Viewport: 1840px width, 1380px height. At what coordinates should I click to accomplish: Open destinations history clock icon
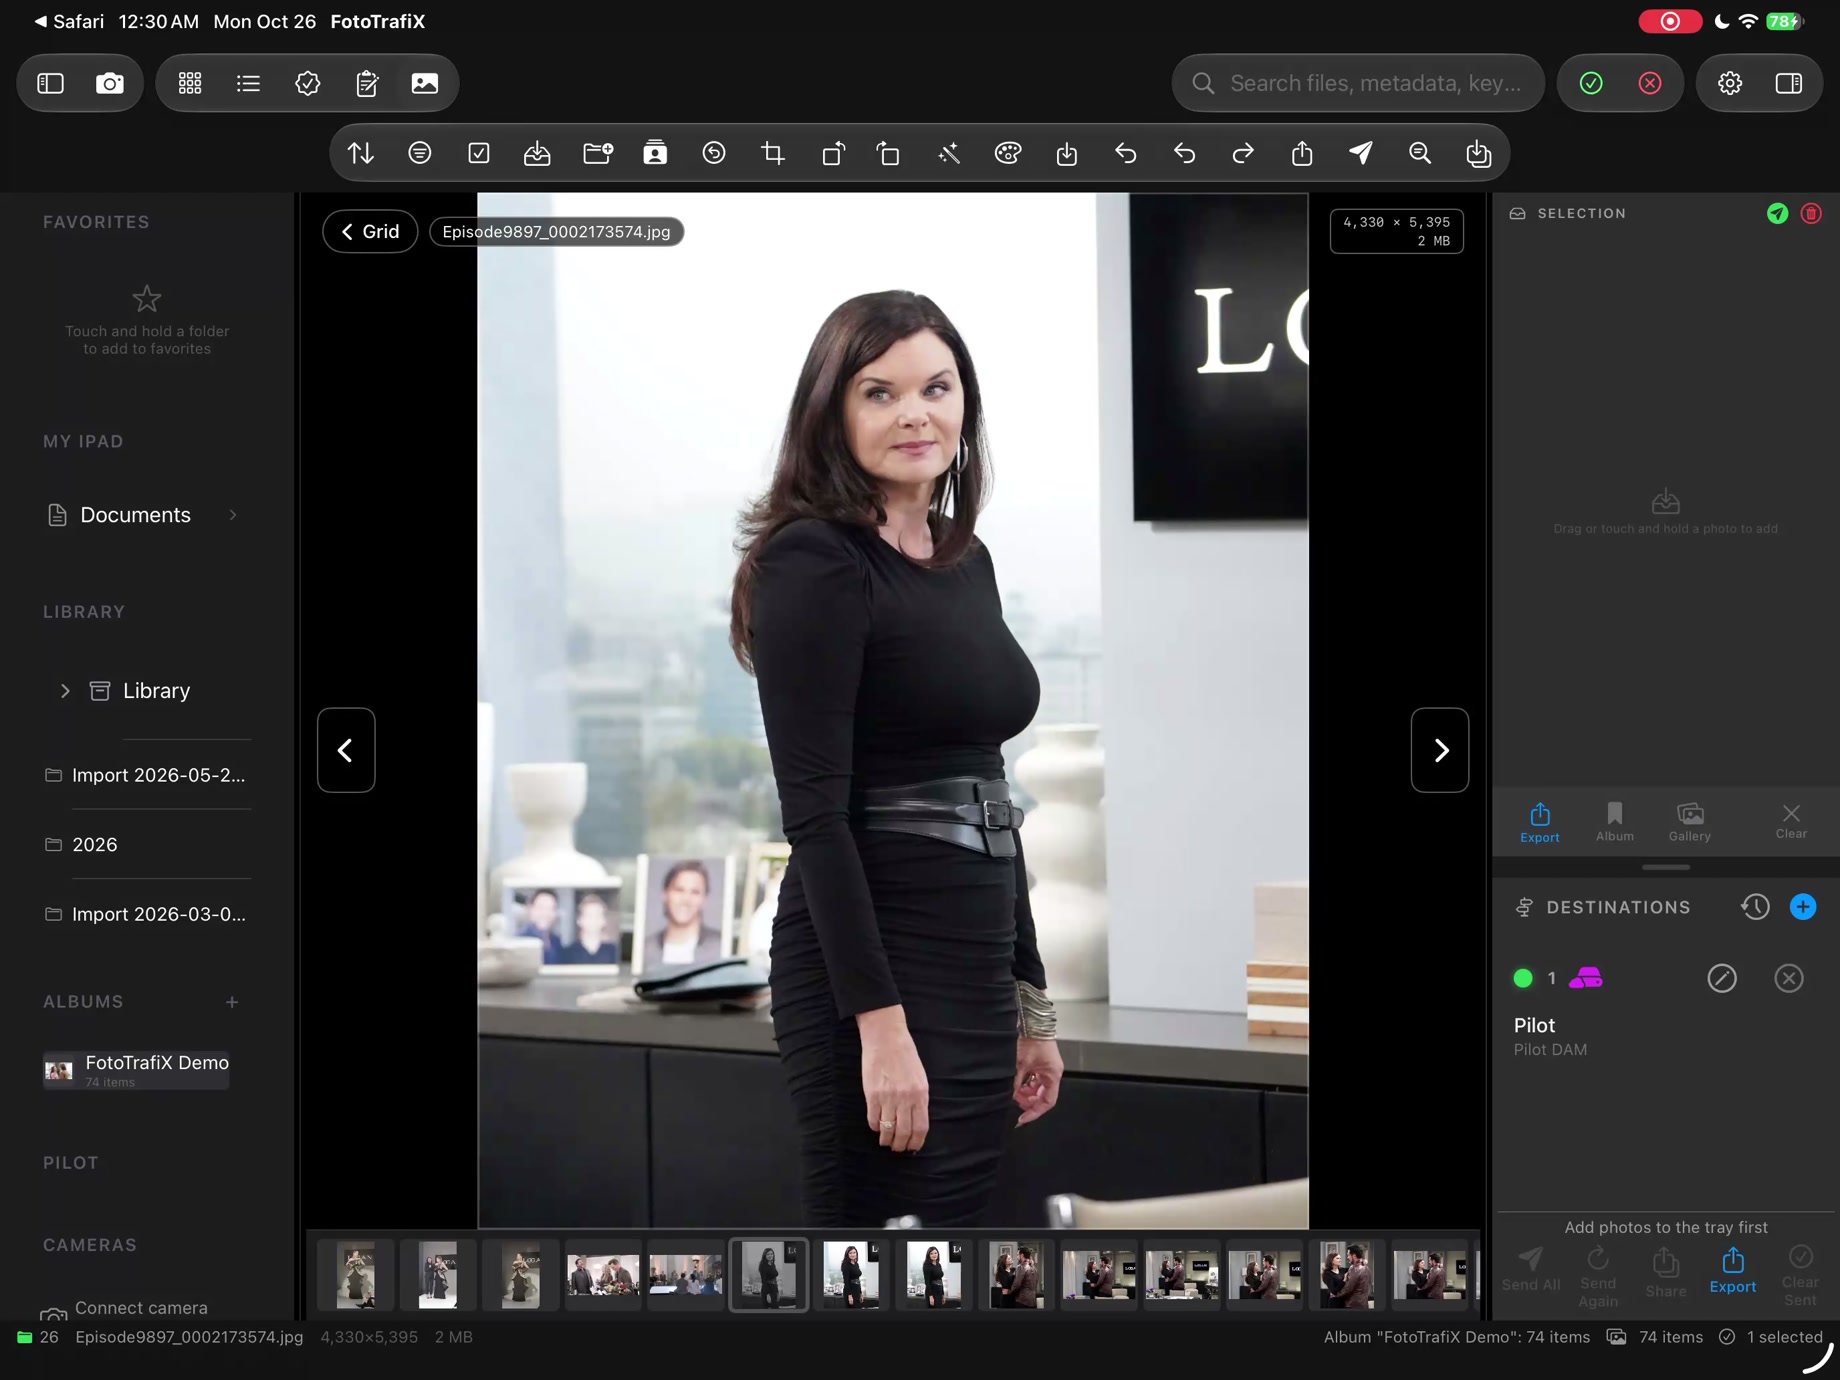(x=1755, y=907)
